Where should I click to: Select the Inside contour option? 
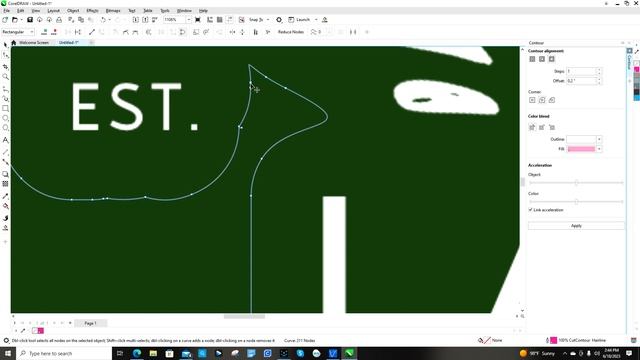coord(542,59)
